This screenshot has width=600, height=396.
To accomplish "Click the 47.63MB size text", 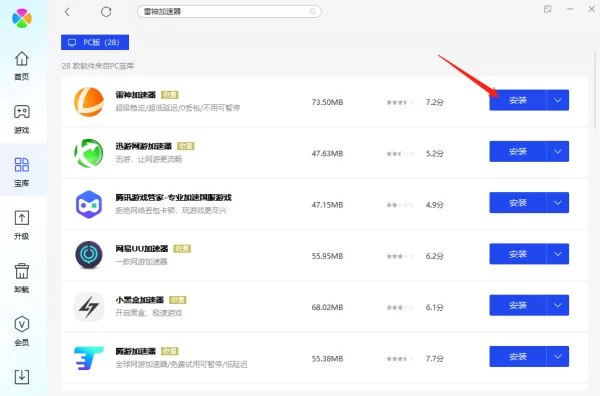I will point(328,154).
